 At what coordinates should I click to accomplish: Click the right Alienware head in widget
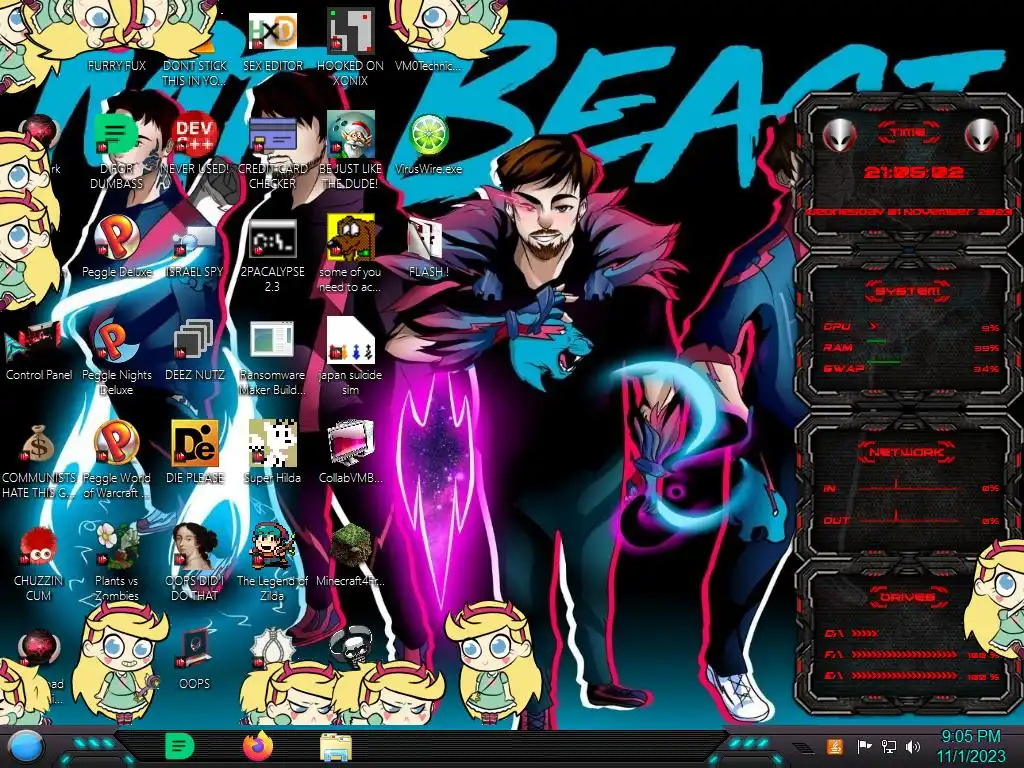tap(982, 136)
